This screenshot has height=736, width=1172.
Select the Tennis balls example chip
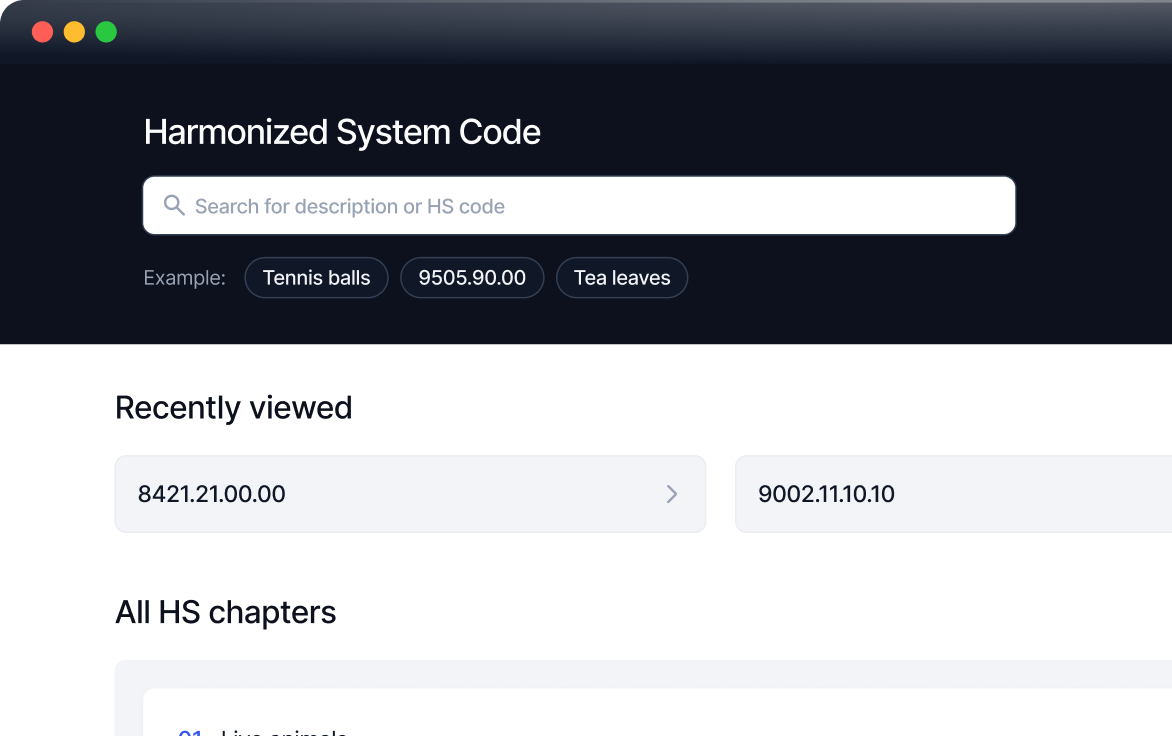316,278
